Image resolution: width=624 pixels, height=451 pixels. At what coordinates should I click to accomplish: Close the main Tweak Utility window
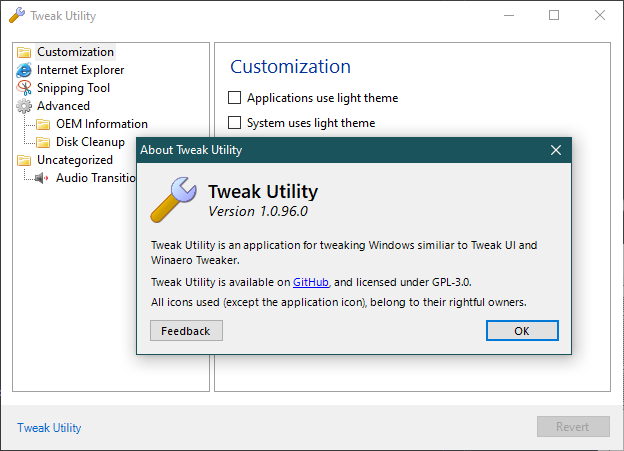pos(600,16)
